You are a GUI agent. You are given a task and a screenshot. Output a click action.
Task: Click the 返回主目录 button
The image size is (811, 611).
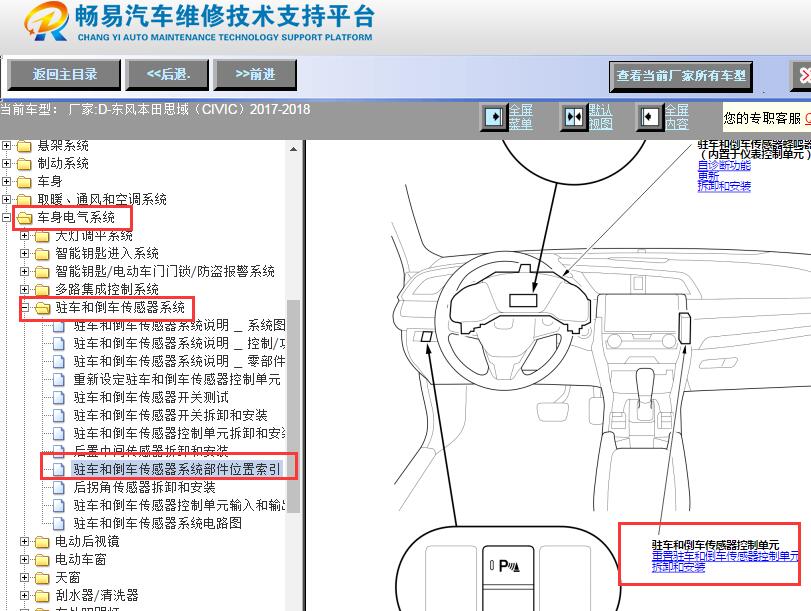click(x=64, y=74)
